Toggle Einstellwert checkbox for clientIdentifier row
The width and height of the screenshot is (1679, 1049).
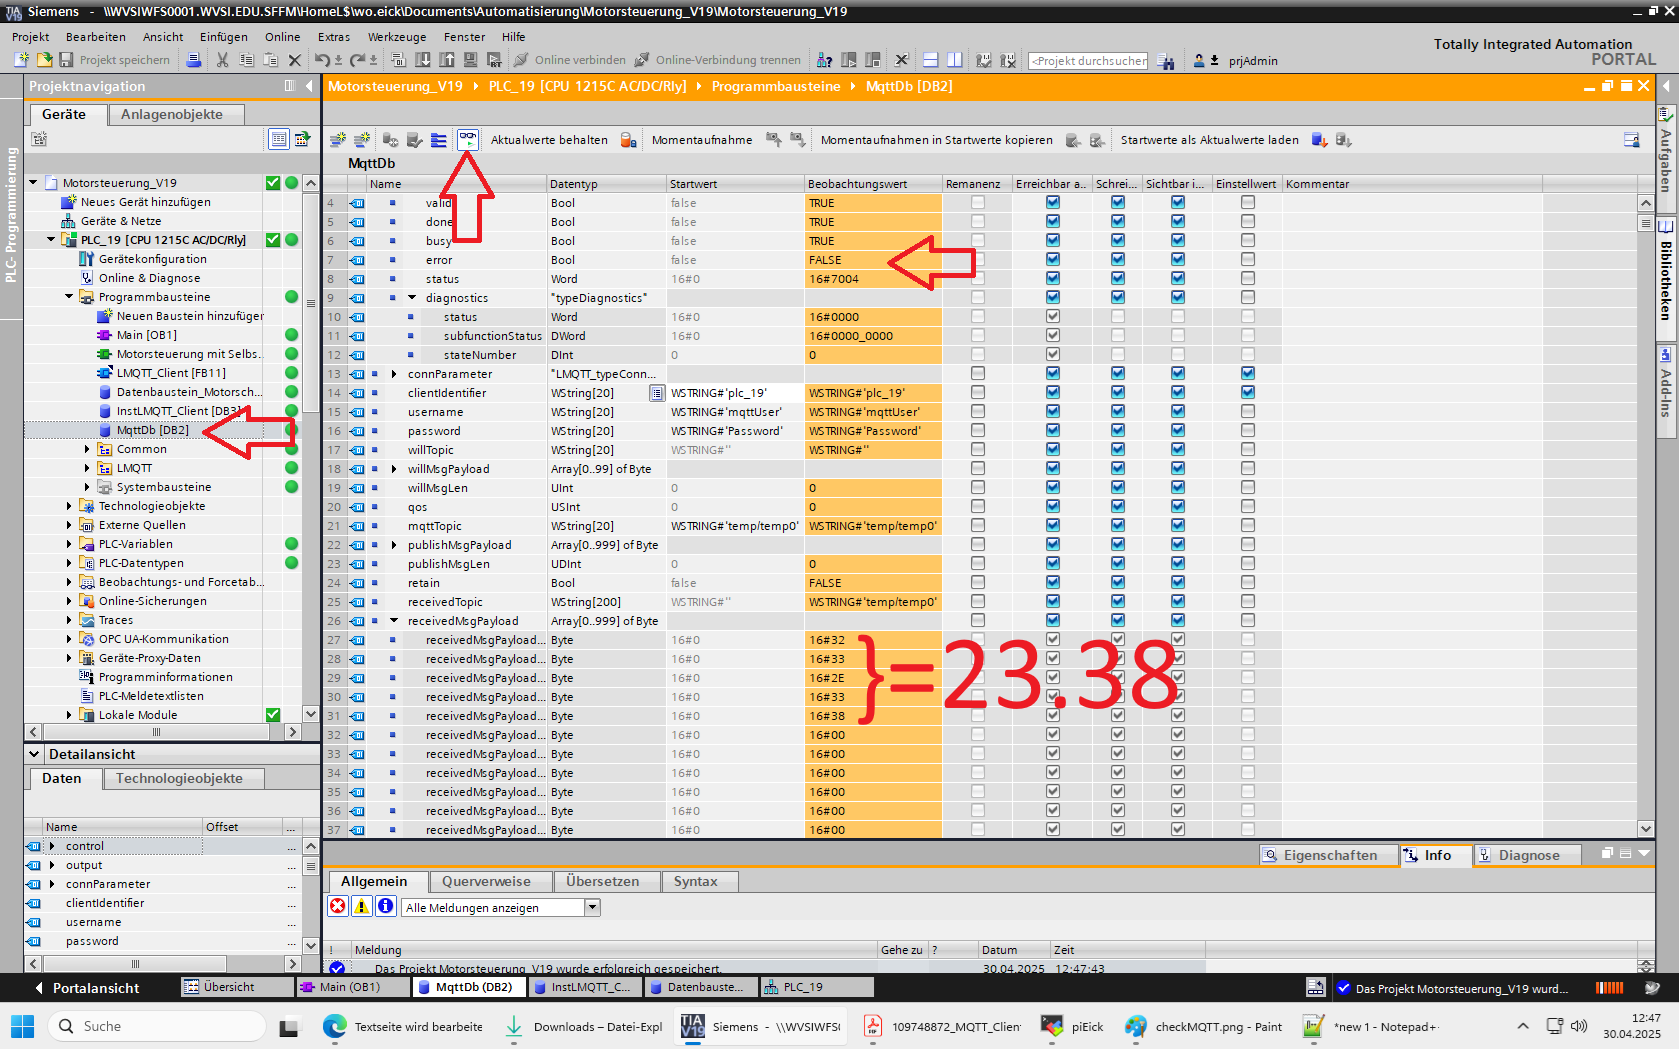point(1248,392)
